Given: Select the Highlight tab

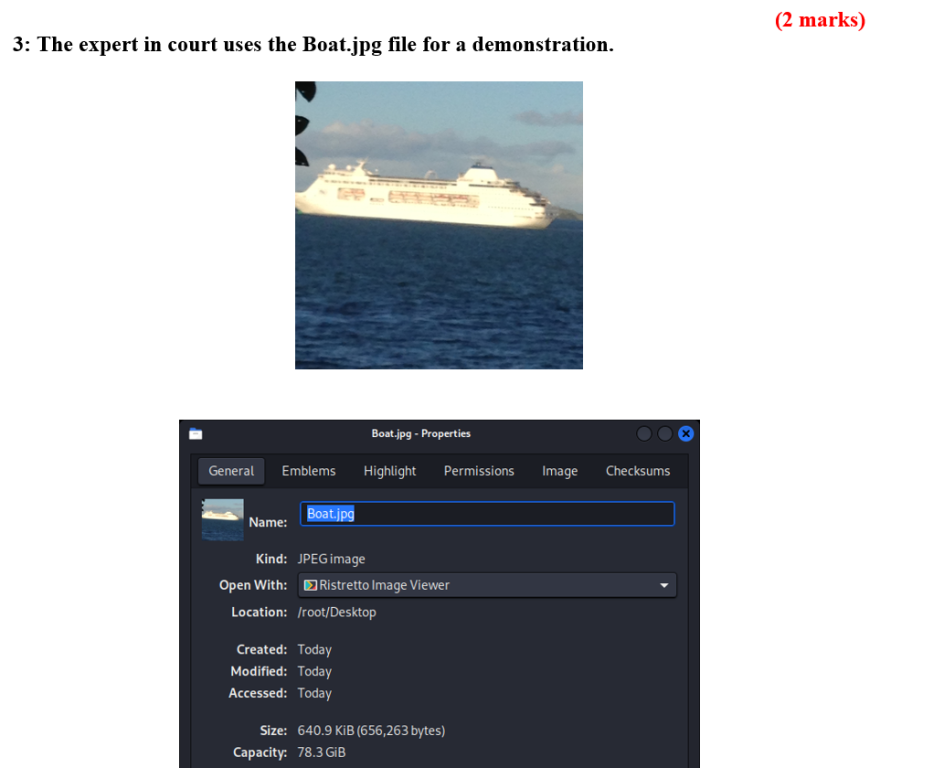Looking at the screenshot, I should pos(389,471).
